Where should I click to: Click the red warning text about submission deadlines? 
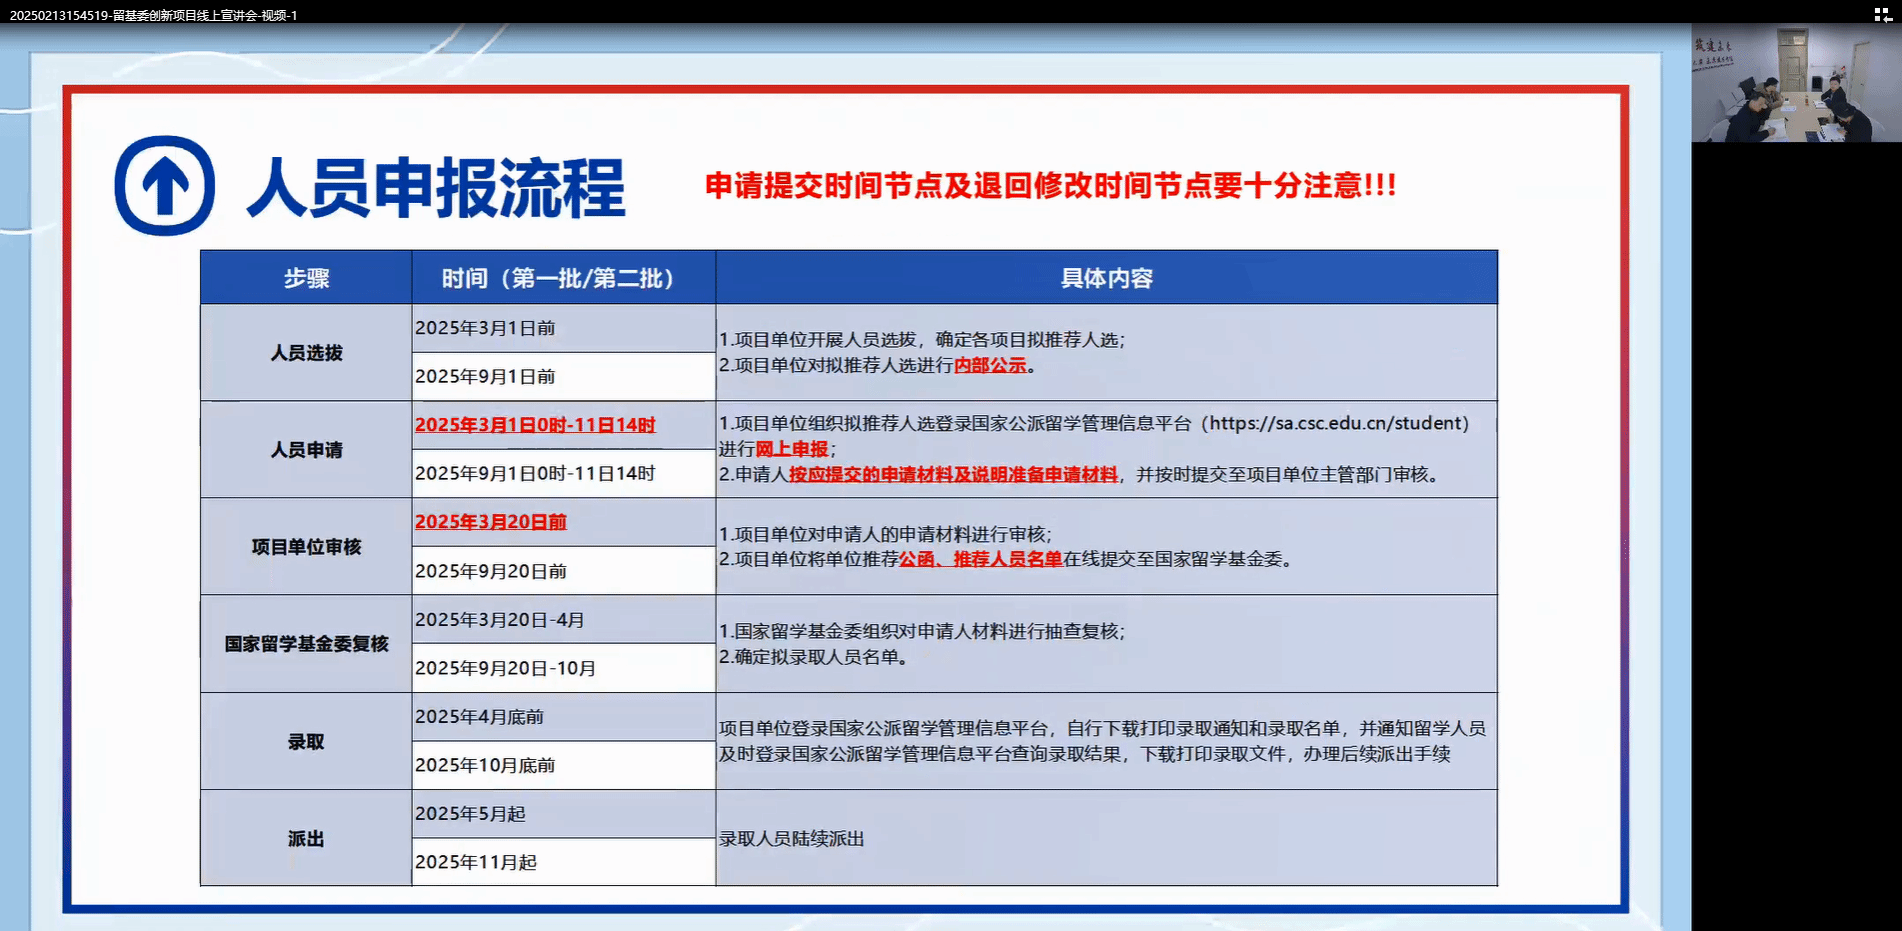tap(1050, 186)
